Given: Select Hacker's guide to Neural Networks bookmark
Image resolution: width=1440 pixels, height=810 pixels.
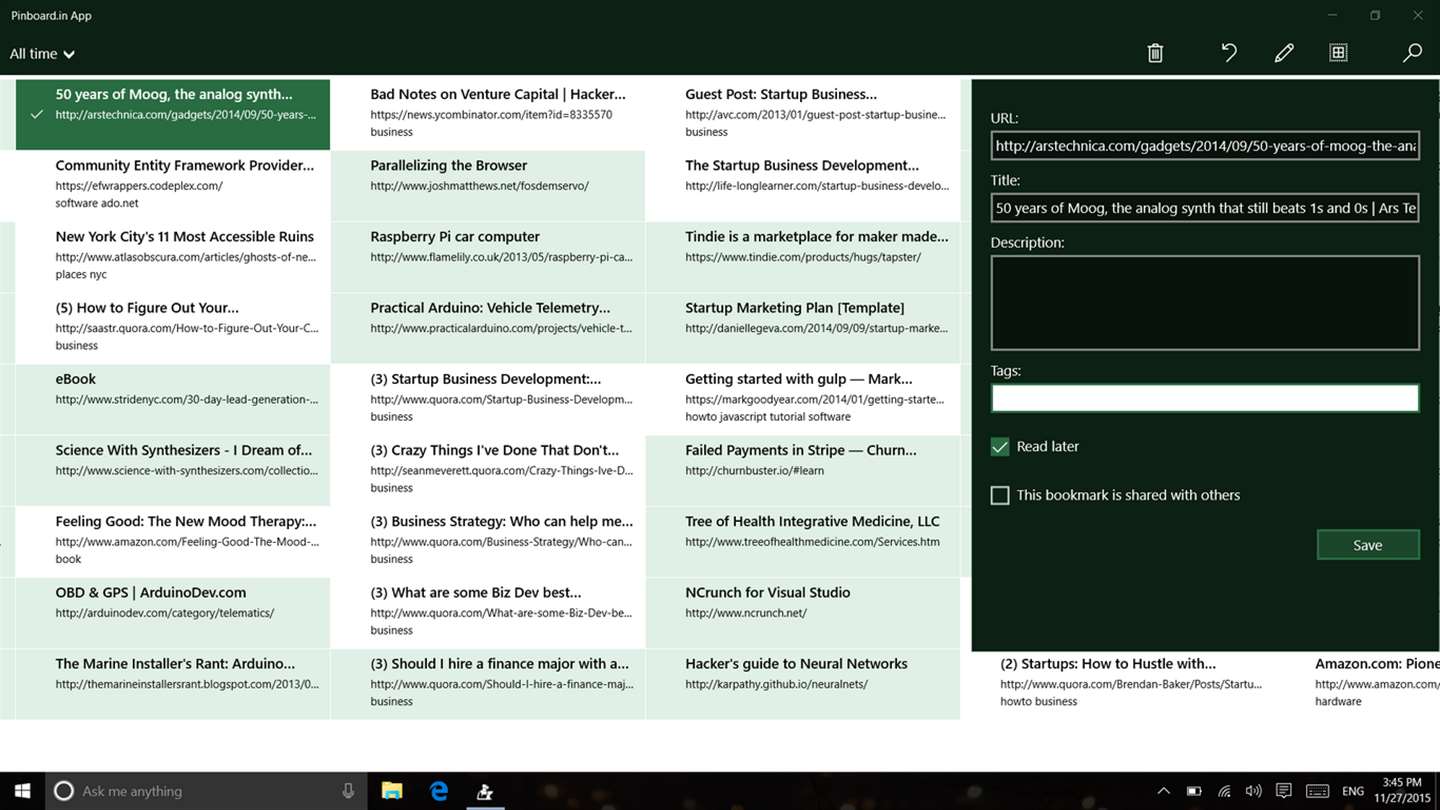Looking at the screenshot, I should tap(803, 684).
